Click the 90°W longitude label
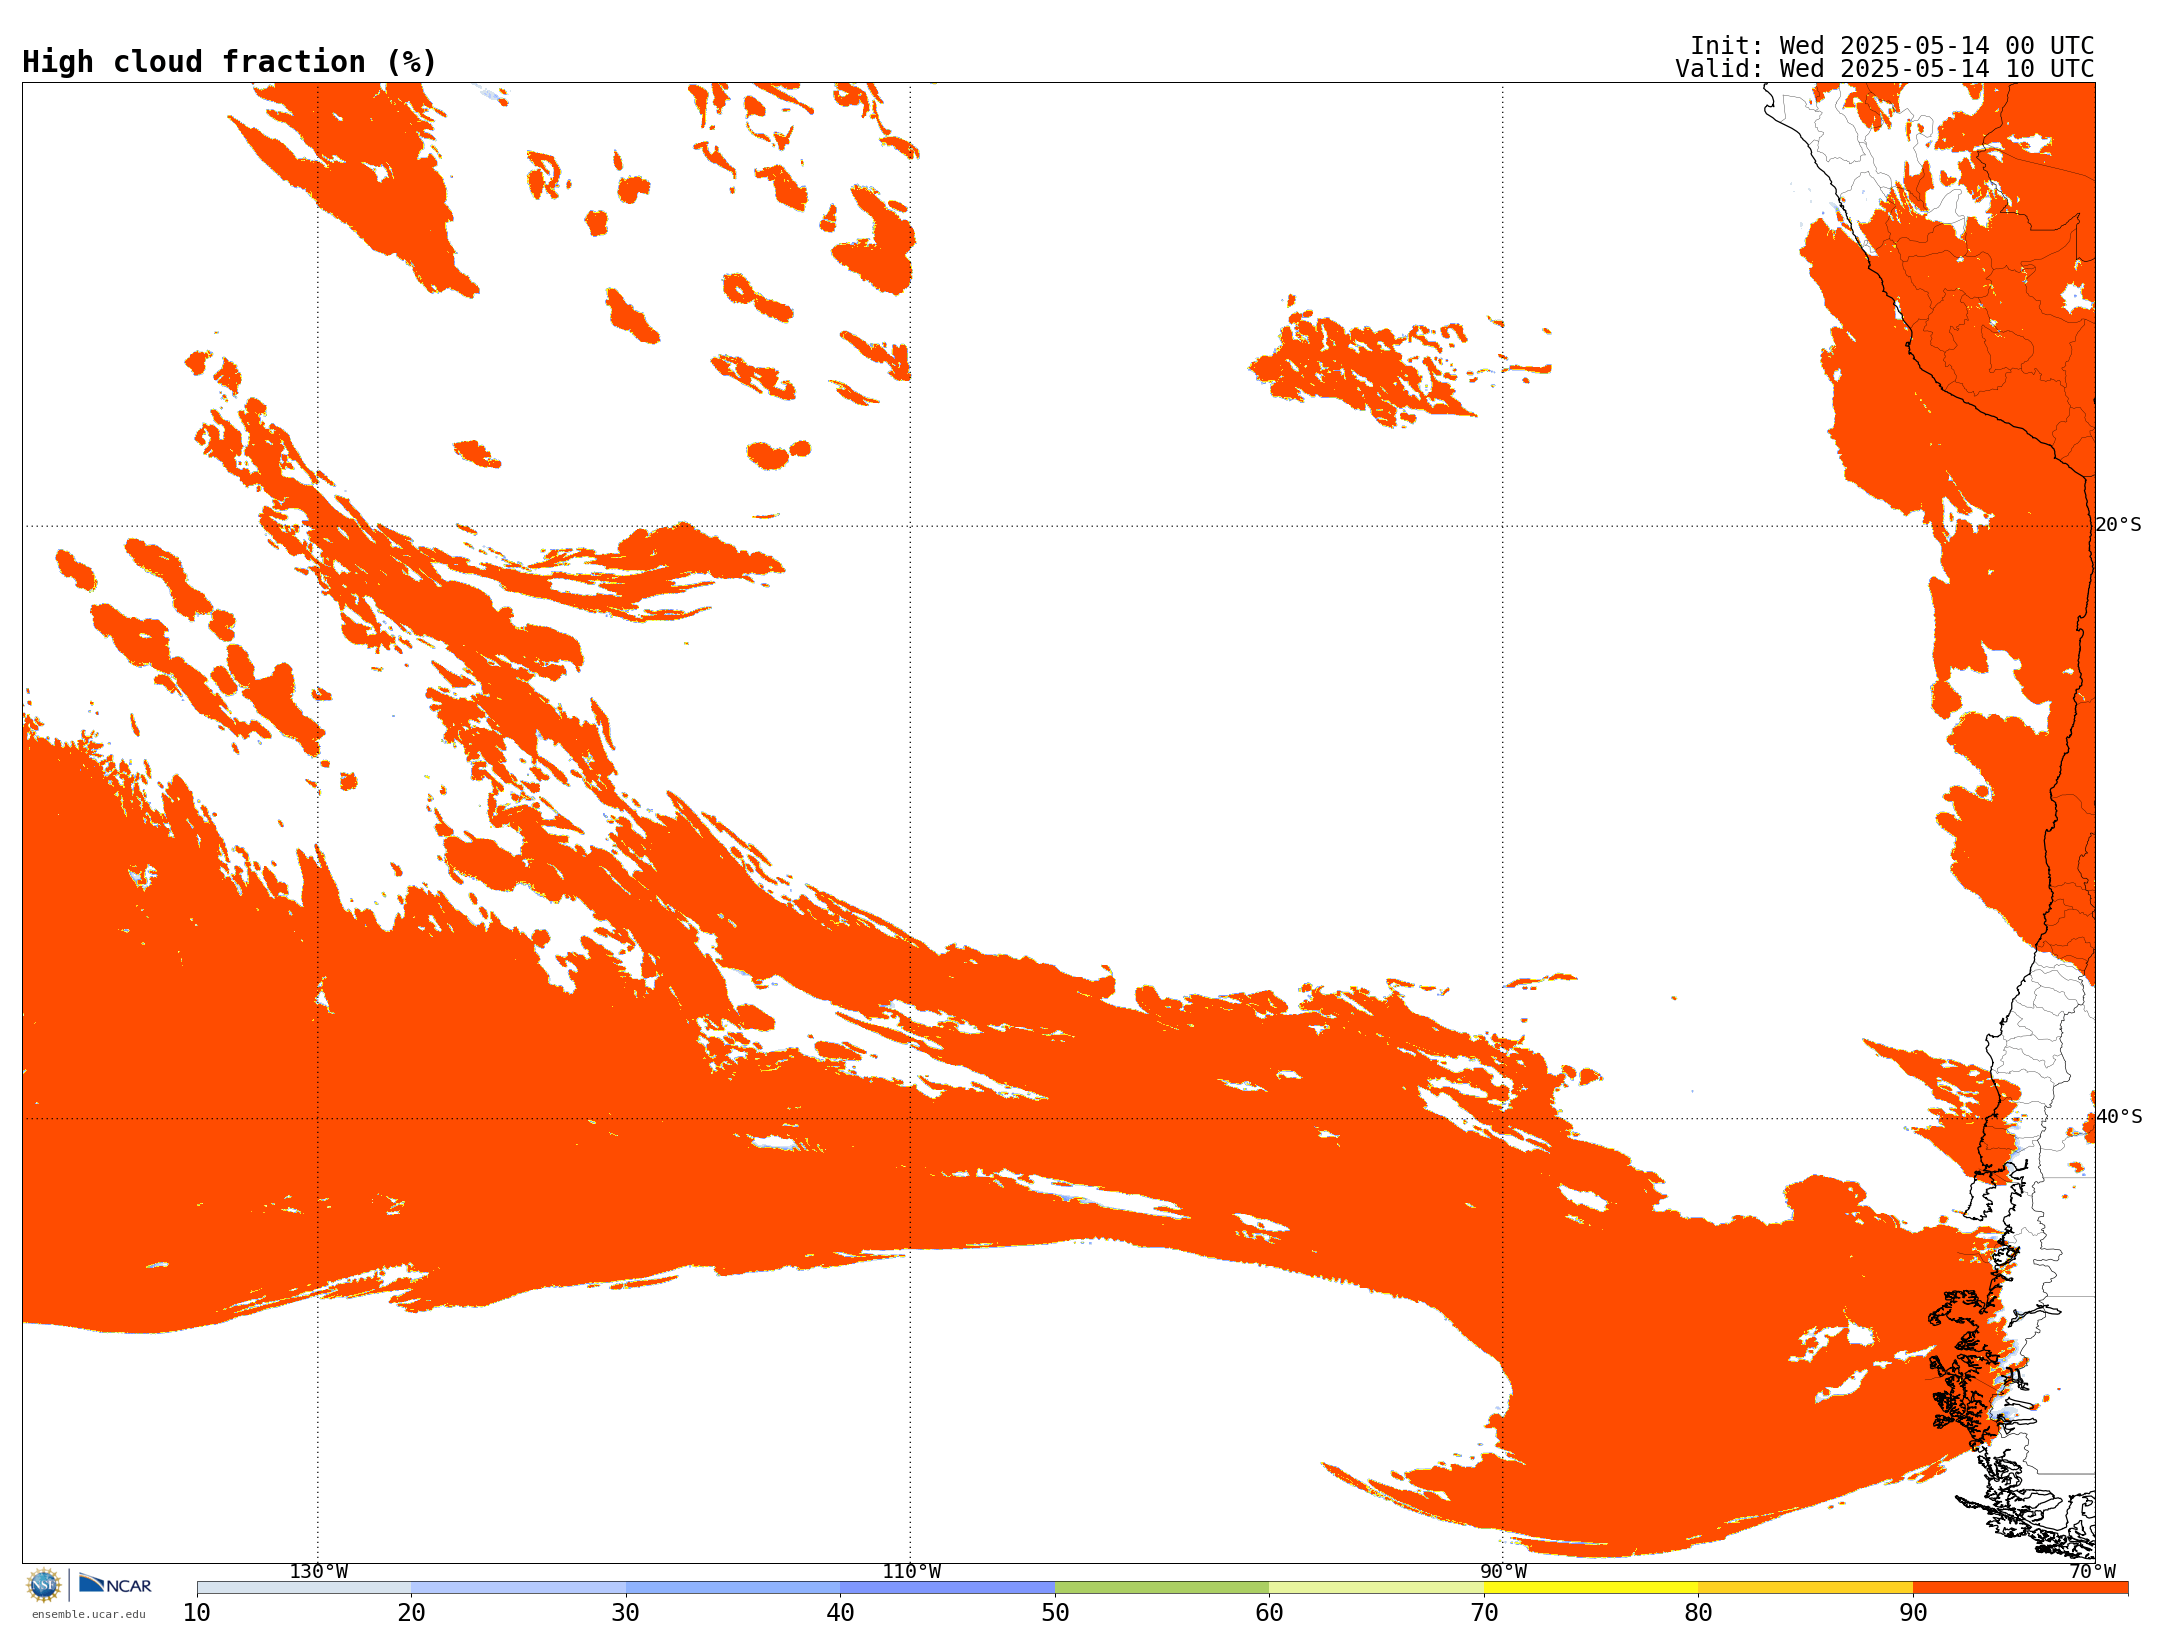2160x1626 pixels. [1503, 1572]
